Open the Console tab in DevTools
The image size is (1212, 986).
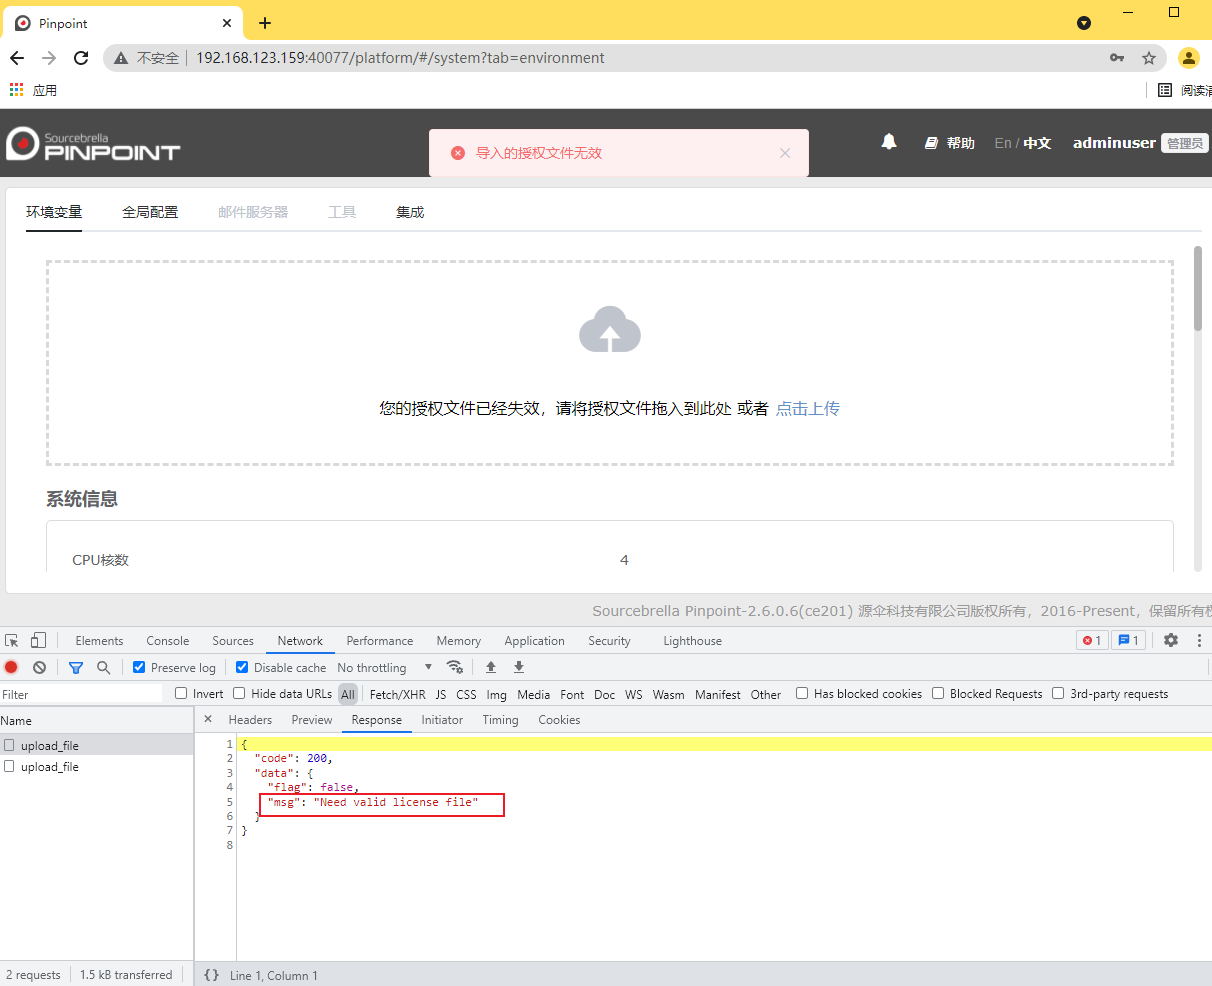click(x=167, y=641)
